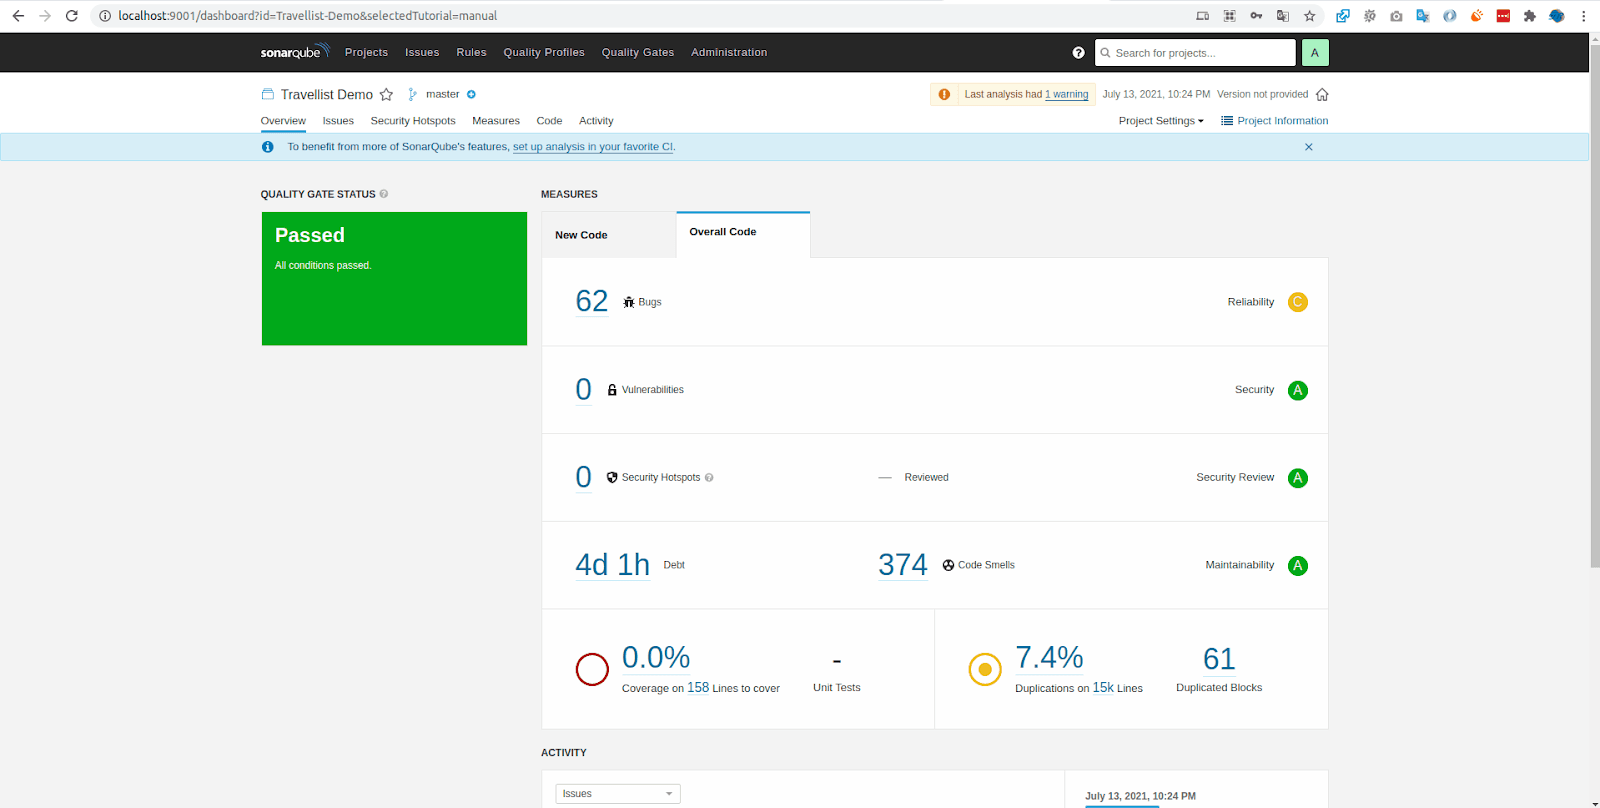Open the Security Hotspots project tab
The image size is (1600, 808).
[412, 121]
